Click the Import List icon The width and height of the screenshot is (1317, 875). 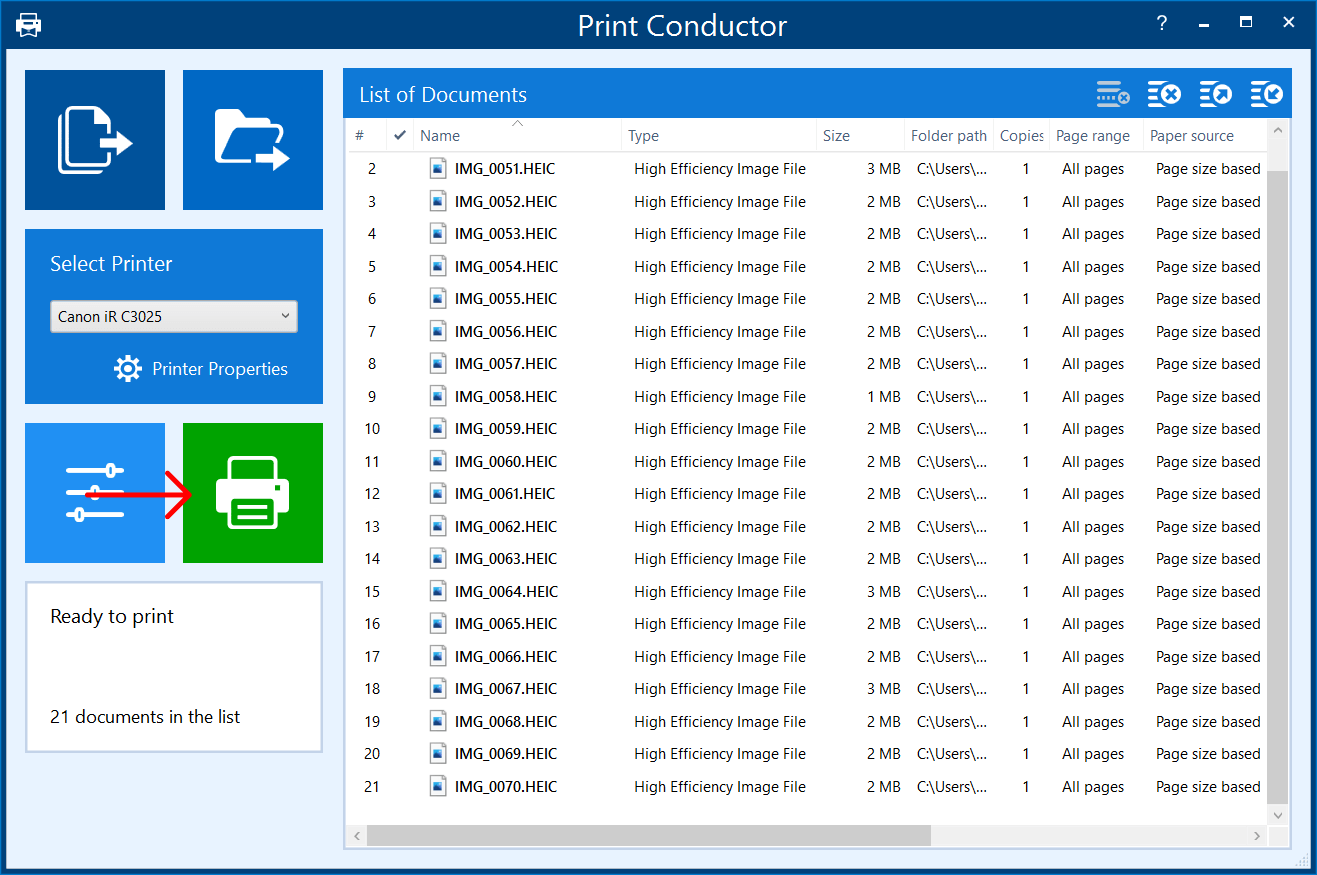click(x=1267, y=95)
